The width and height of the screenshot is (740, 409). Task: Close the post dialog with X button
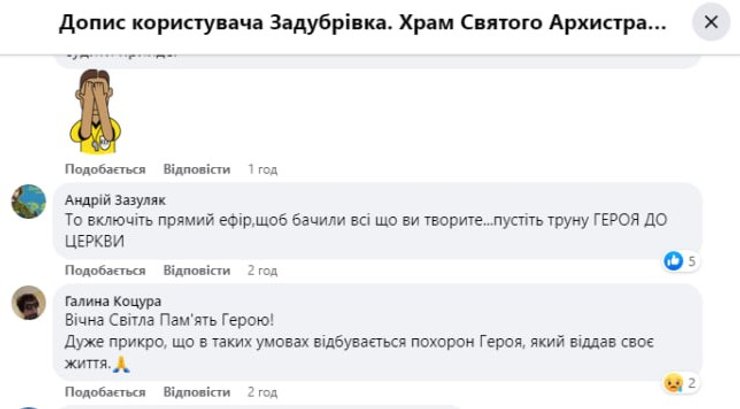coord(711,22)
